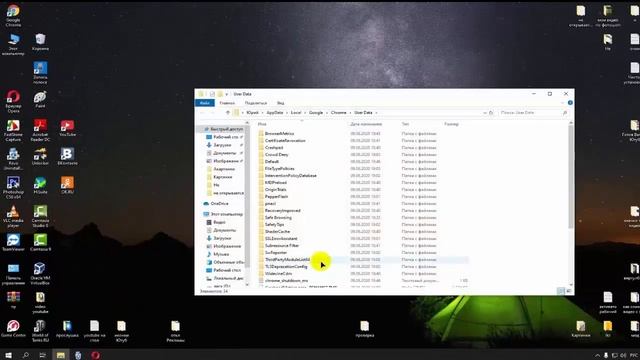The width and height of the screenshot is (640, 360).
Task: Click the Explorer search input field
Action: point(530,112)
